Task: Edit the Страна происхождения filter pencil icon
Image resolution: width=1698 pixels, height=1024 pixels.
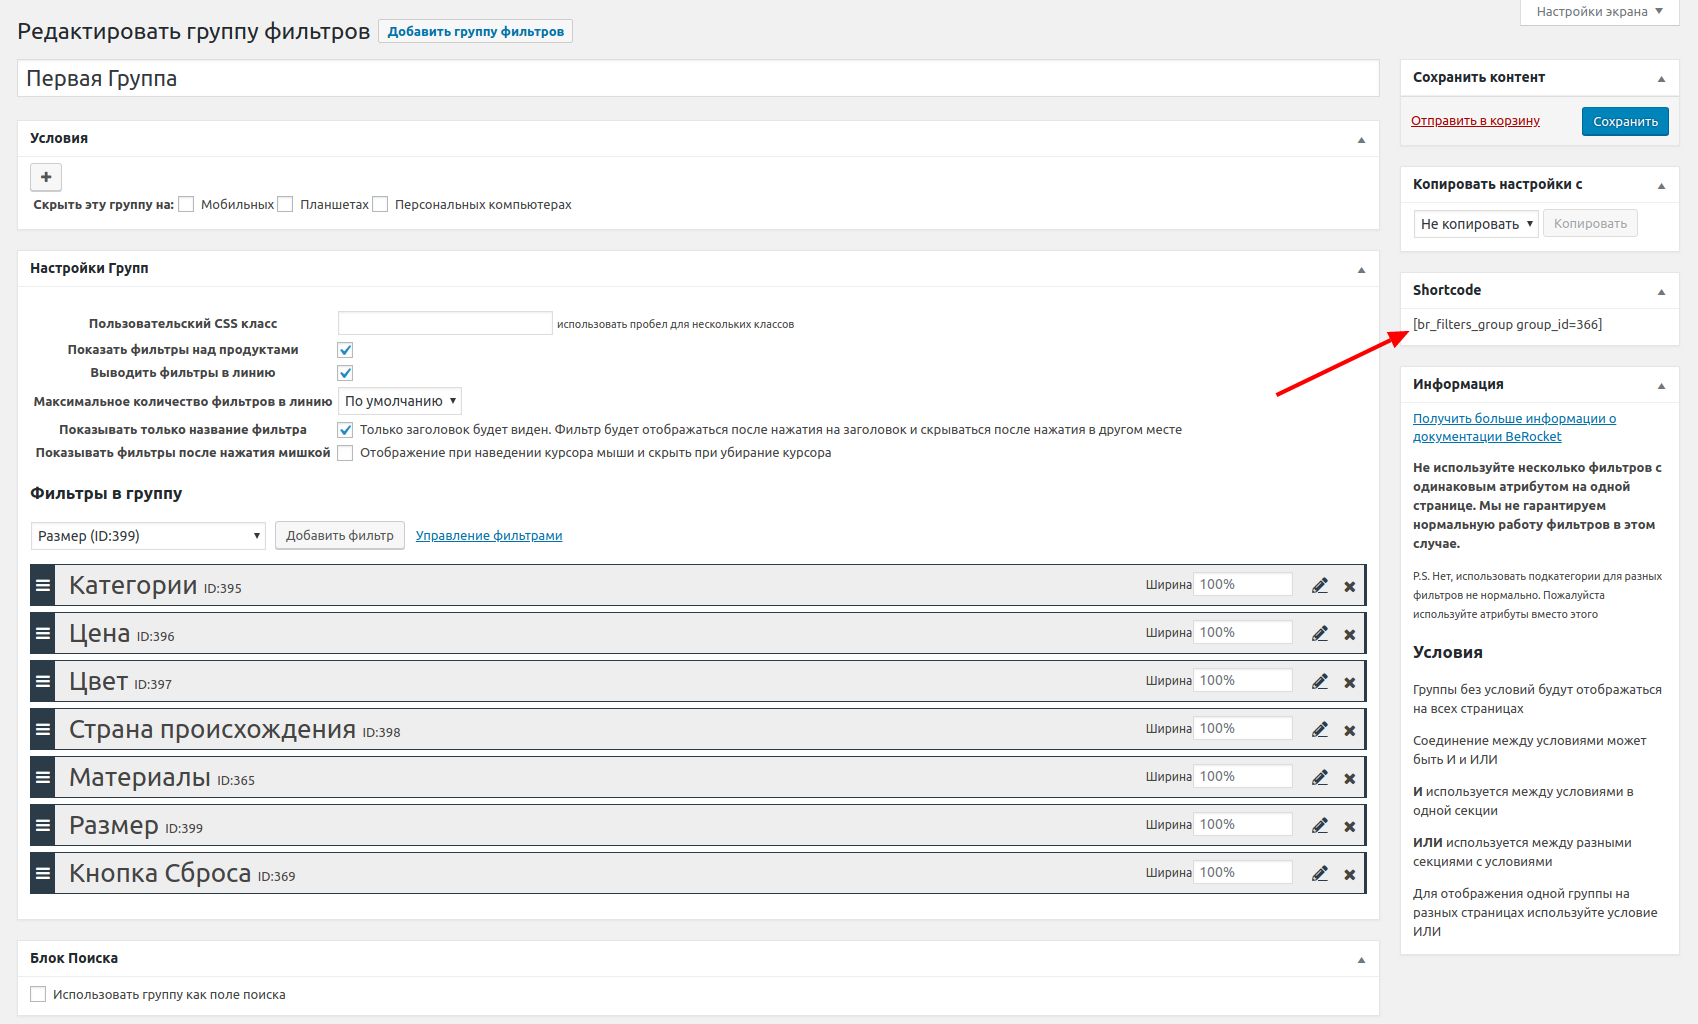Action: coord(1320,730)
